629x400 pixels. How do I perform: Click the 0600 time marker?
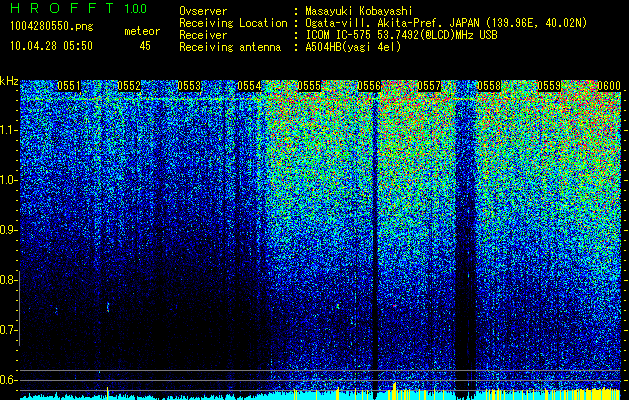click(x=609, y=86)
